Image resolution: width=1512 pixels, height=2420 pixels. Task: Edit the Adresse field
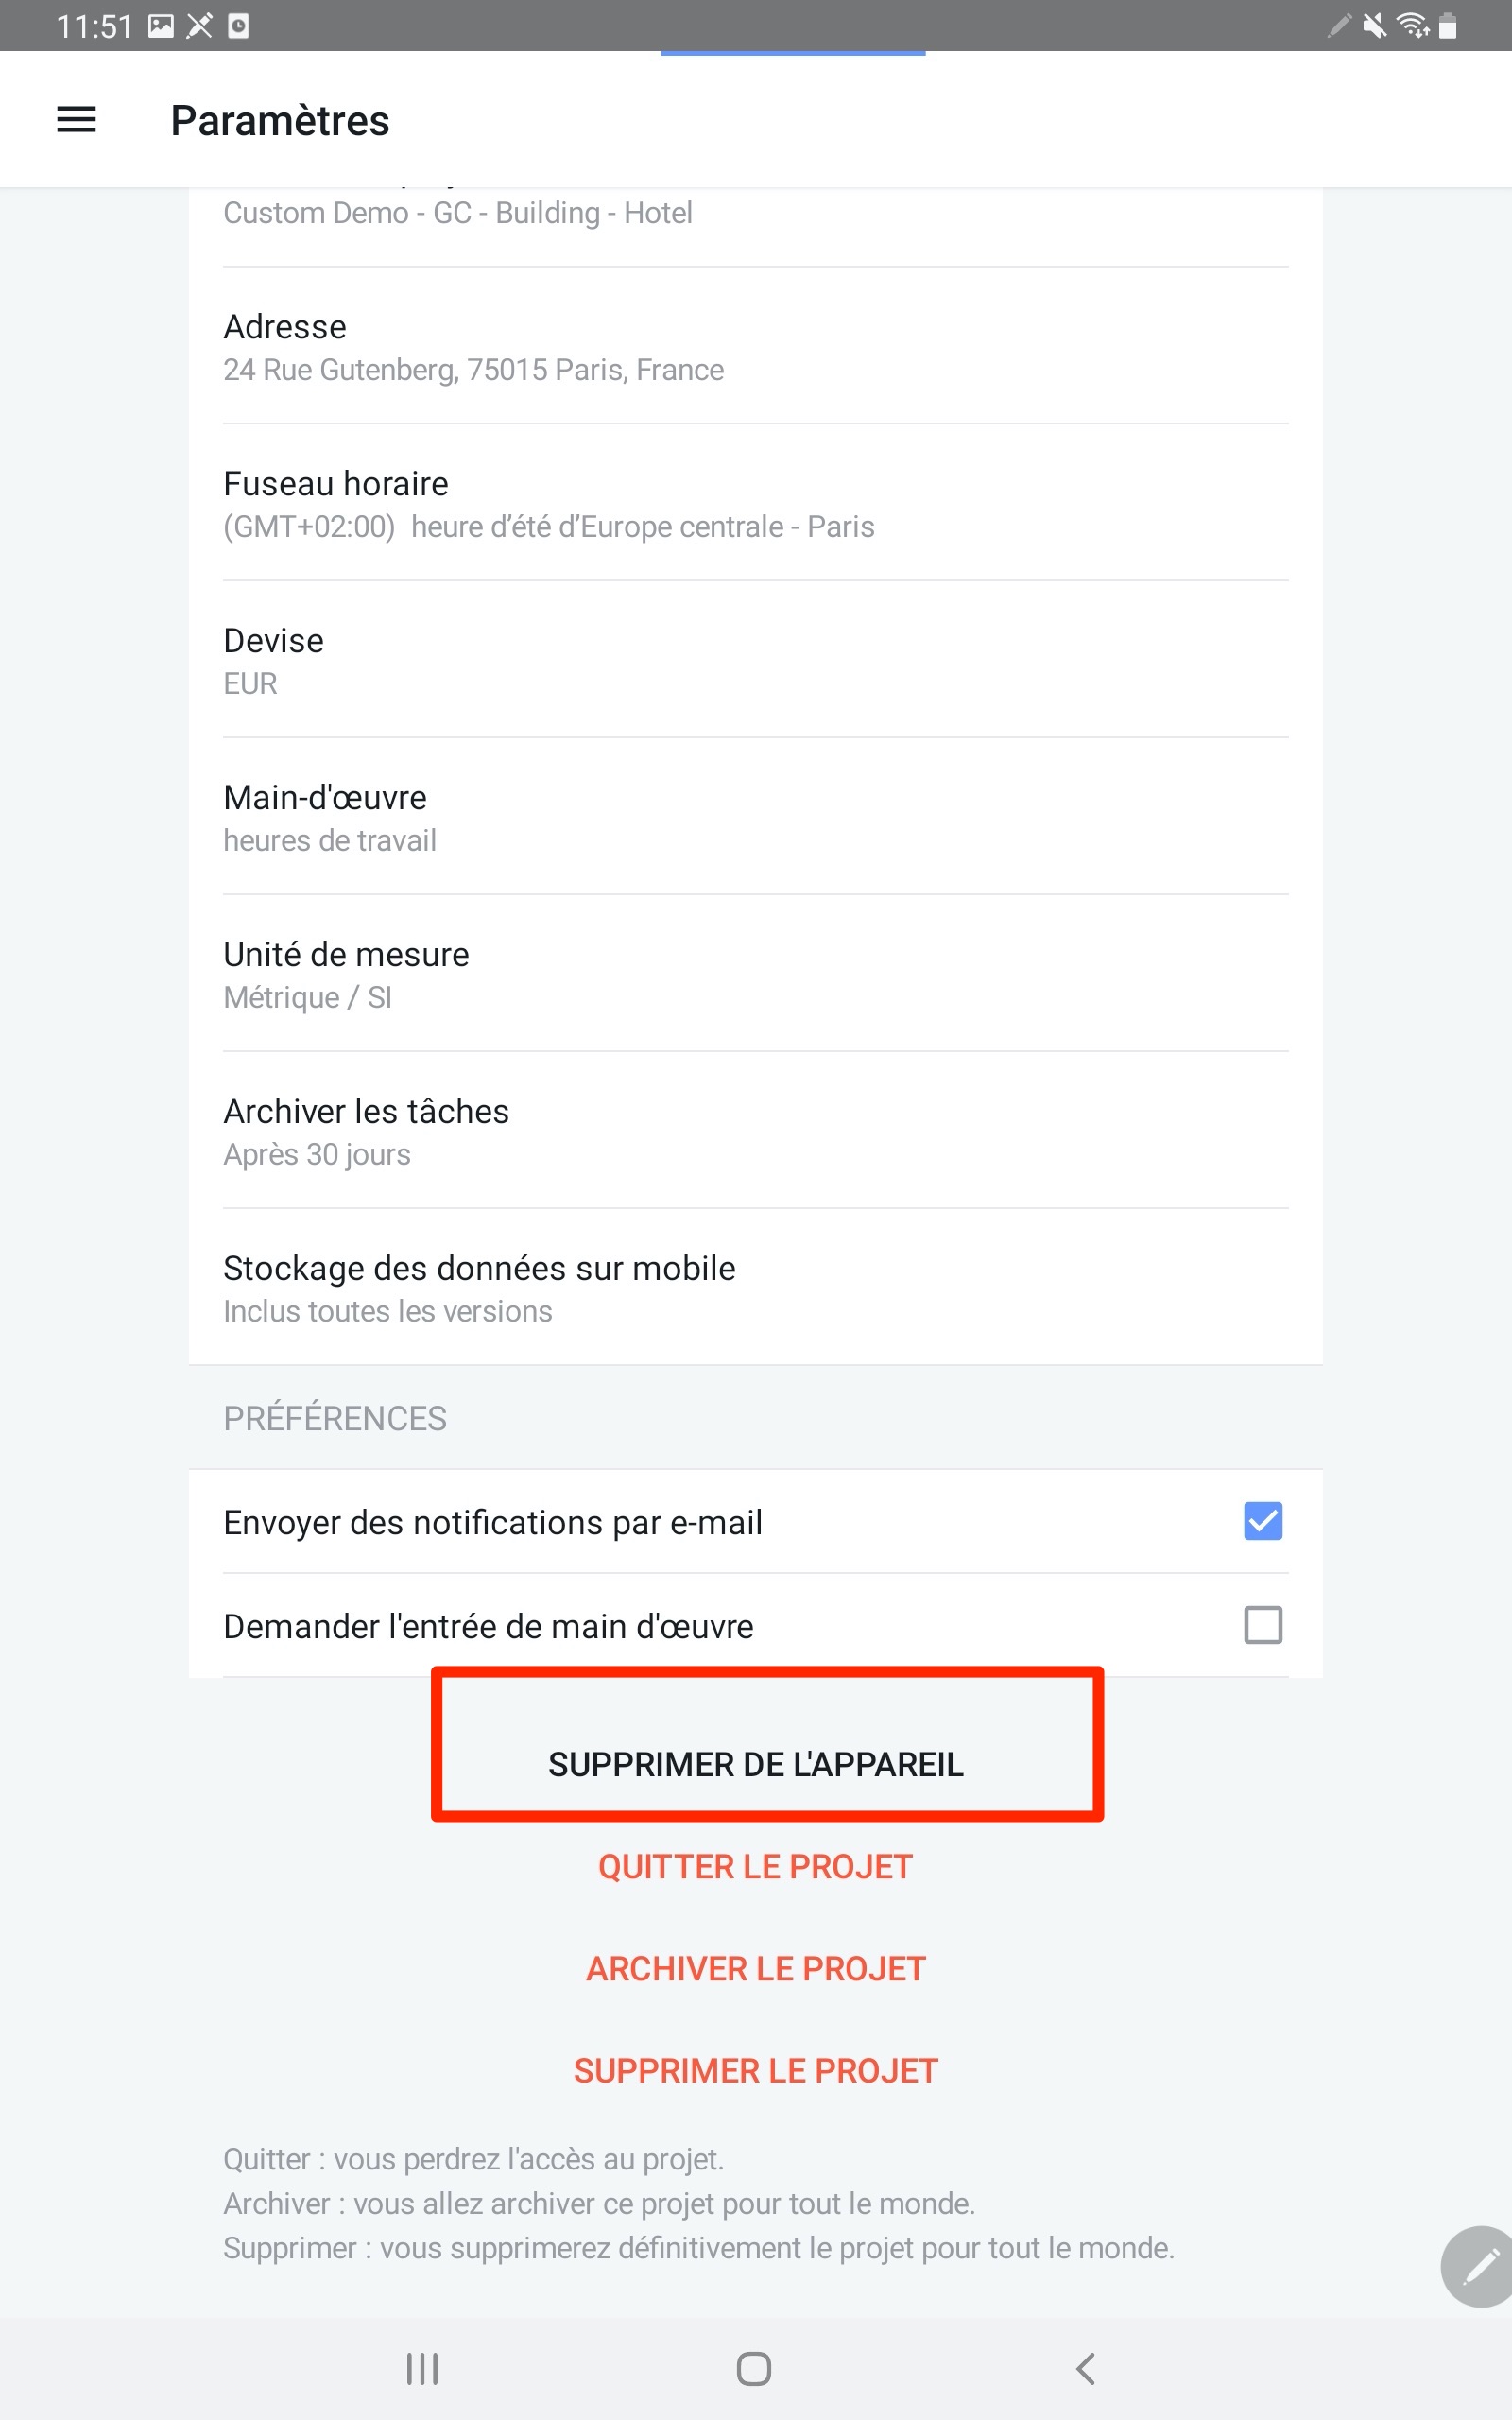[x=755, y=346]
